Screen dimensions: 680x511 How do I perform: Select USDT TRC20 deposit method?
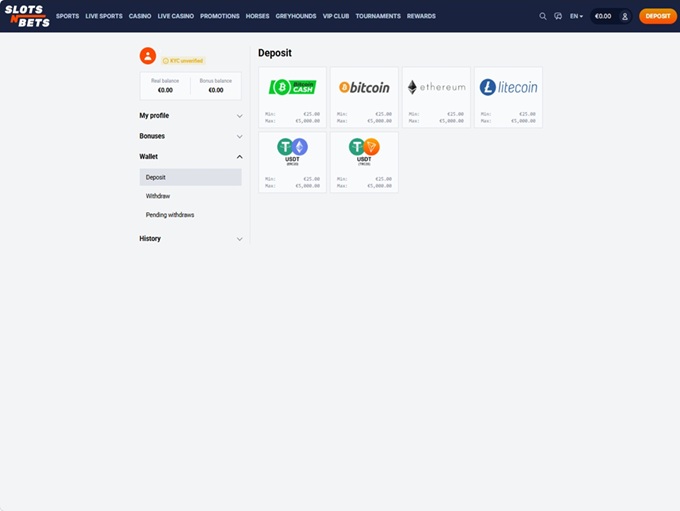point(364,162)
